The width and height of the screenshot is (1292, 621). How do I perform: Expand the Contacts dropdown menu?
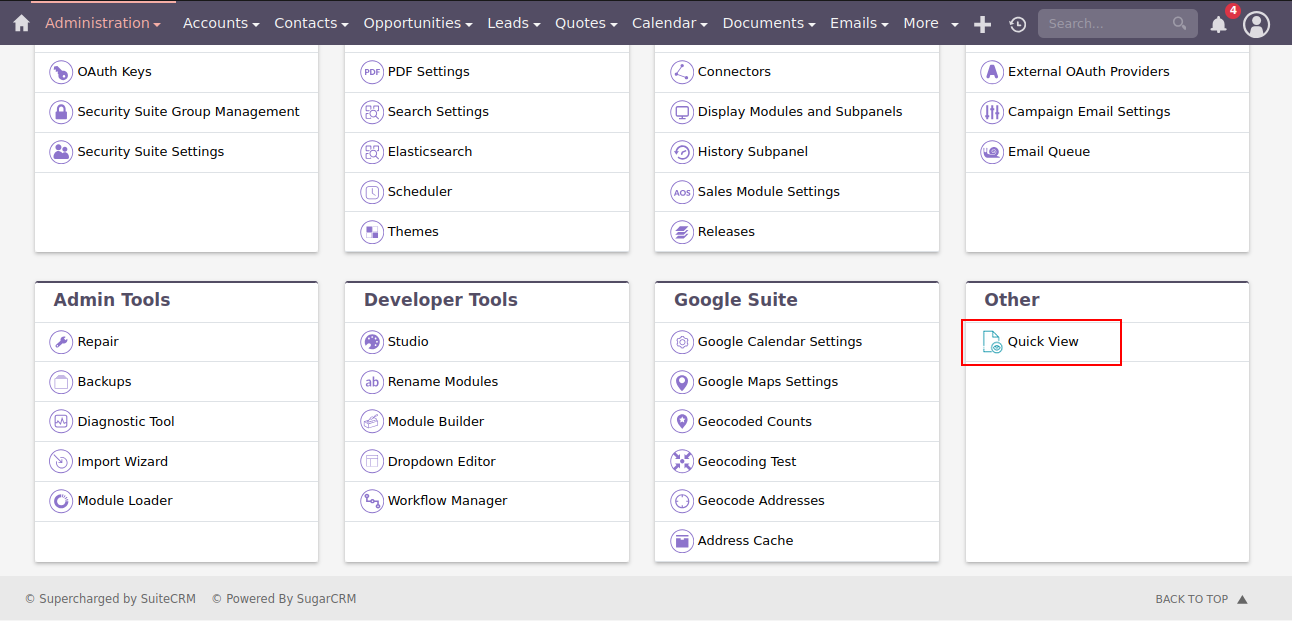tap(311, 23)
